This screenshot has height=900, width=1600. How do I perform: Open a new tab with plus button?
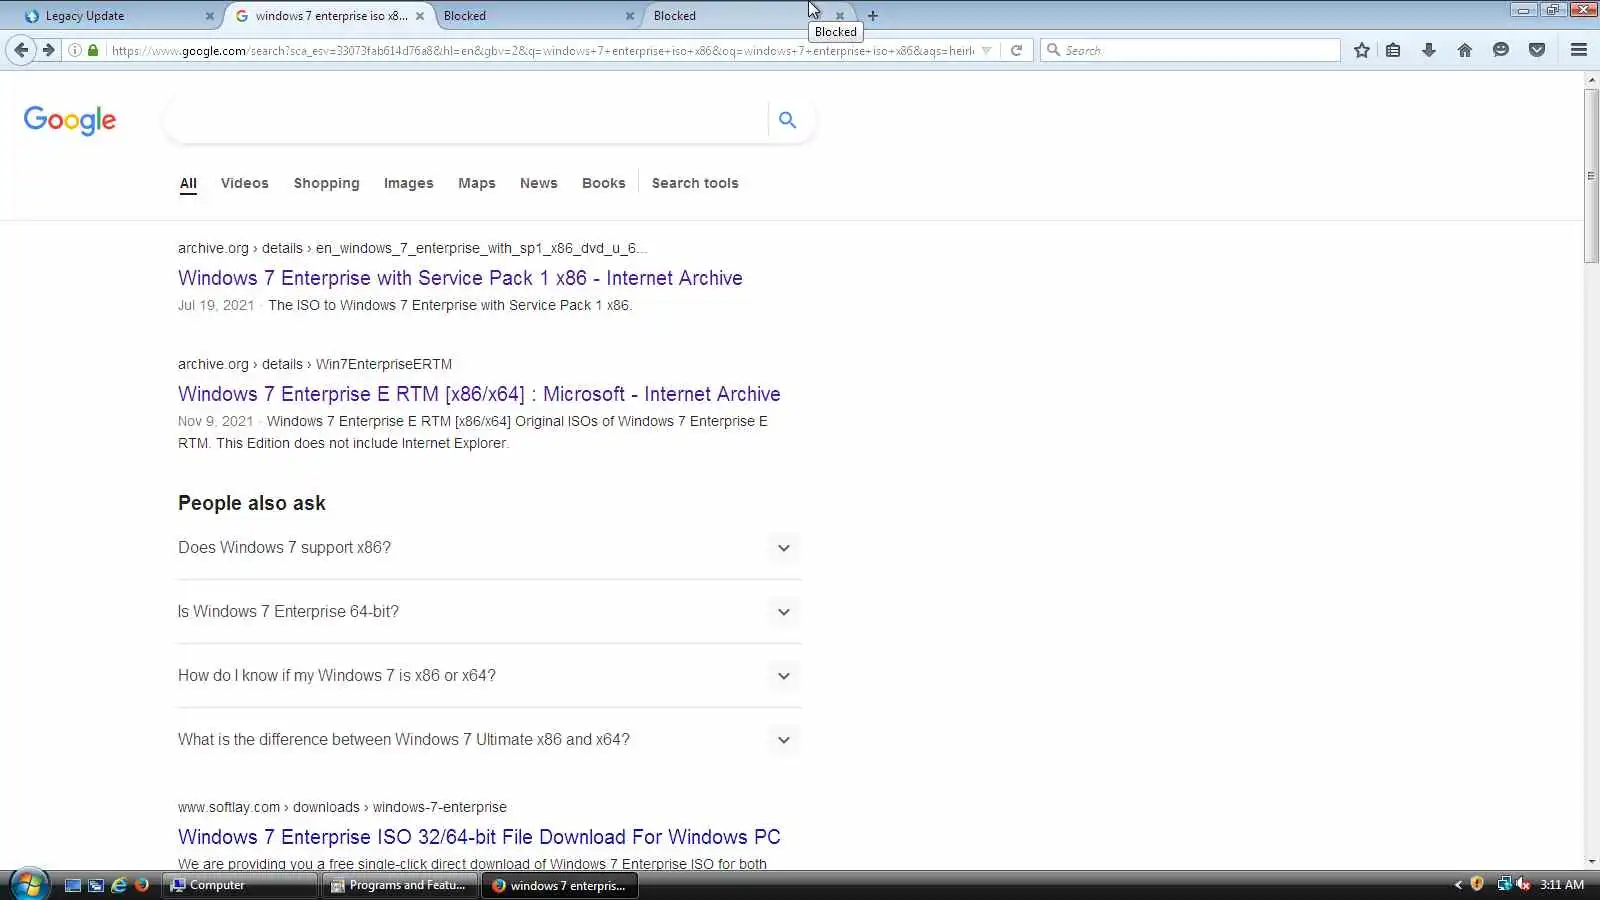pyautogui.click(x=873, y=16)
